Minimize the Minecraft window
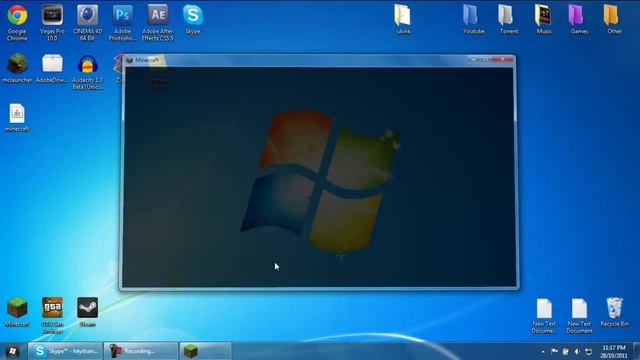 pos(473,60)
